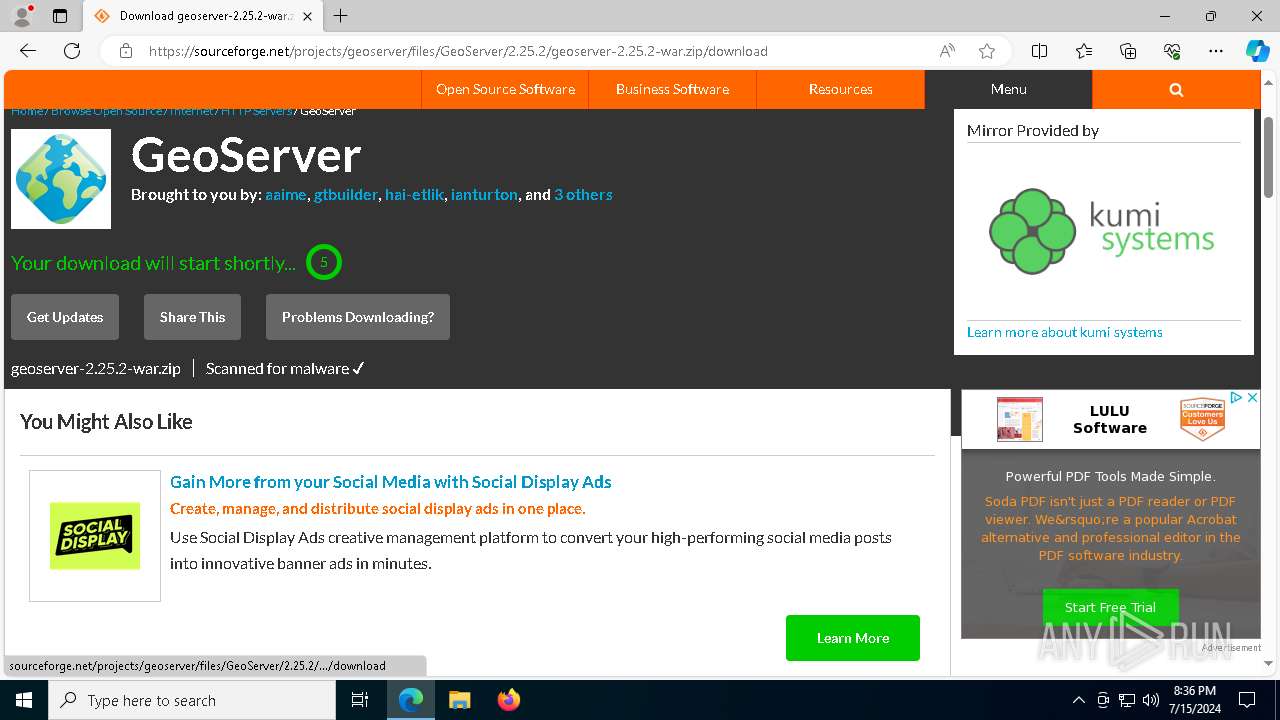Click the GeoServer project logo
Viewport: 1280px width, 720px height.
click(x=61, y=179)
